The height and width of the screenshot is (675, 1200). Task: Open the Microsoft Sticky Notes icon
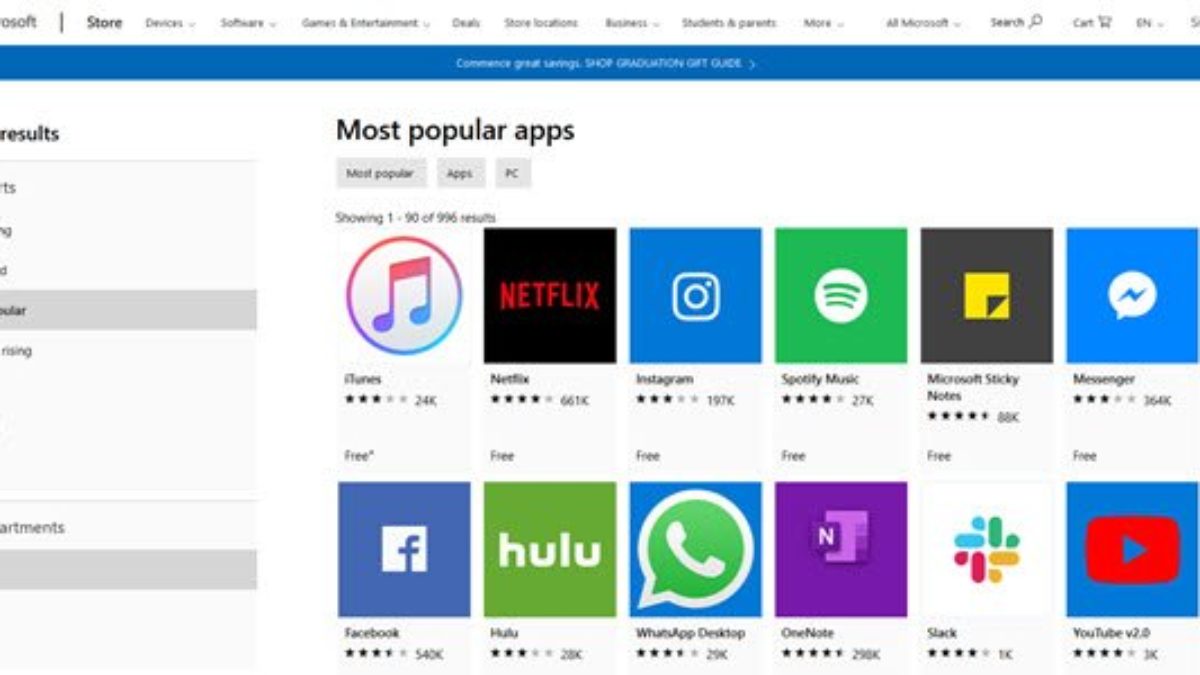click(x=987, y=295)
